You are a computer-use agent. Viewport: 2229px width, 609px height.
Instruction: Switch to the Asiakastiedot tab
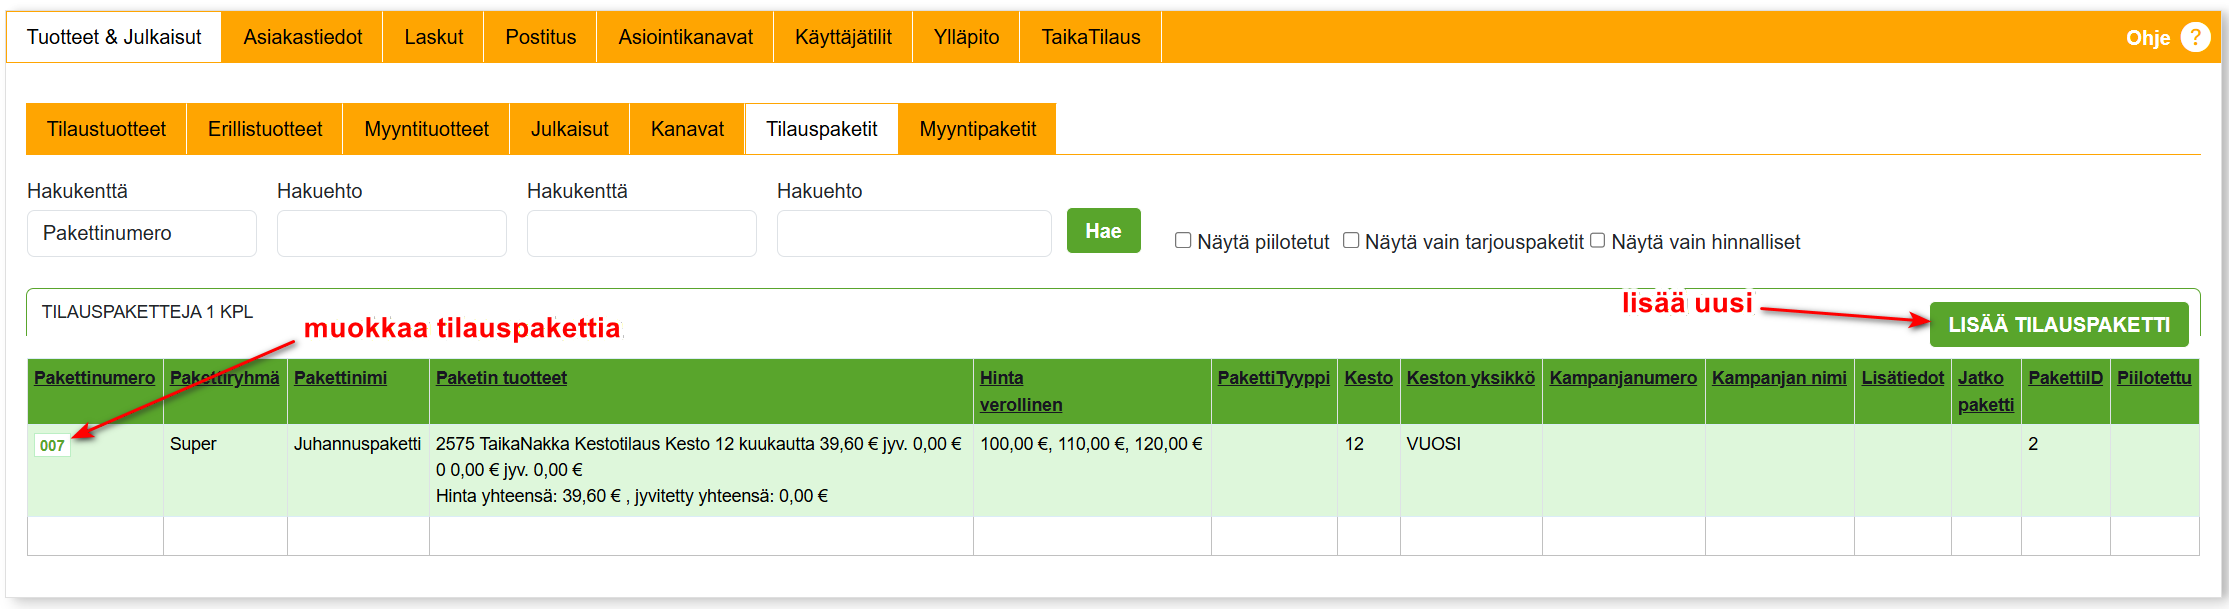tap(302, 38)
